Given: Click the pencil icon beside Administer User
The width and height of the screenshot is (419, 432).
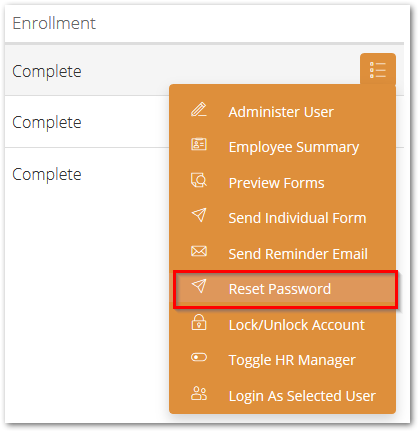Looking at the screenshot, I should click(199, 110).
